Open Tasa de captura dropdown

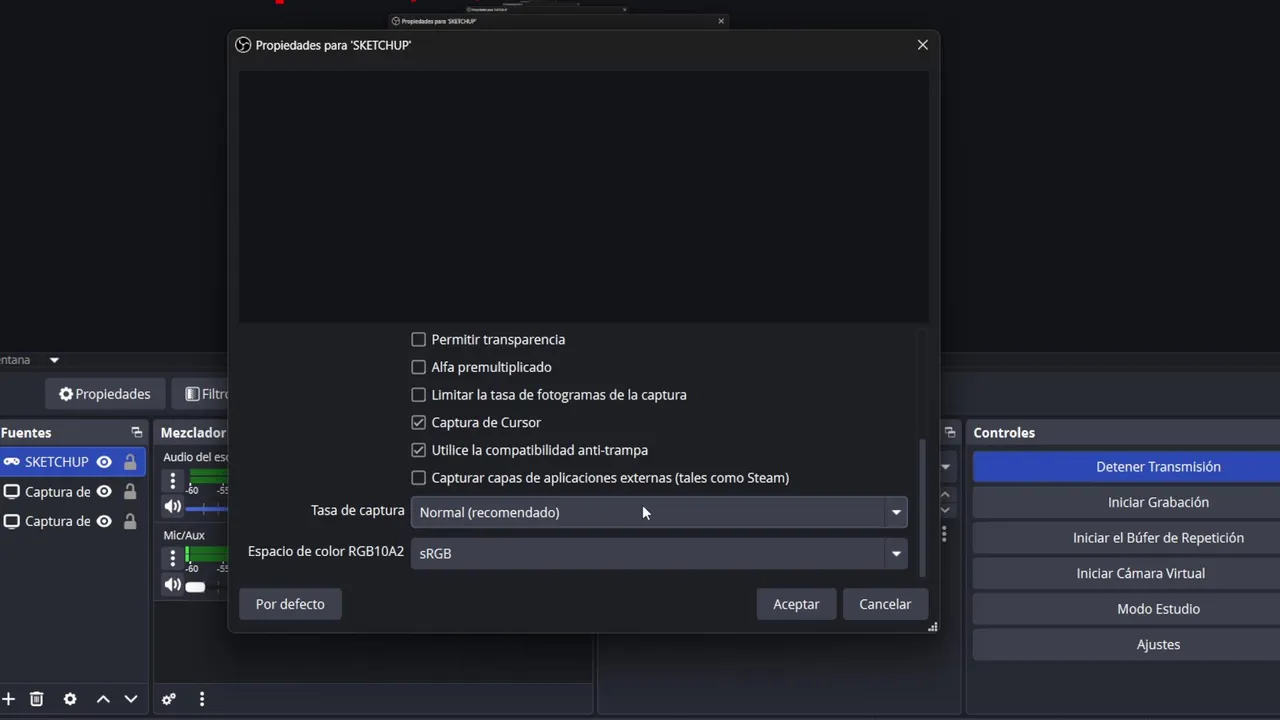(x=659, y=512)
